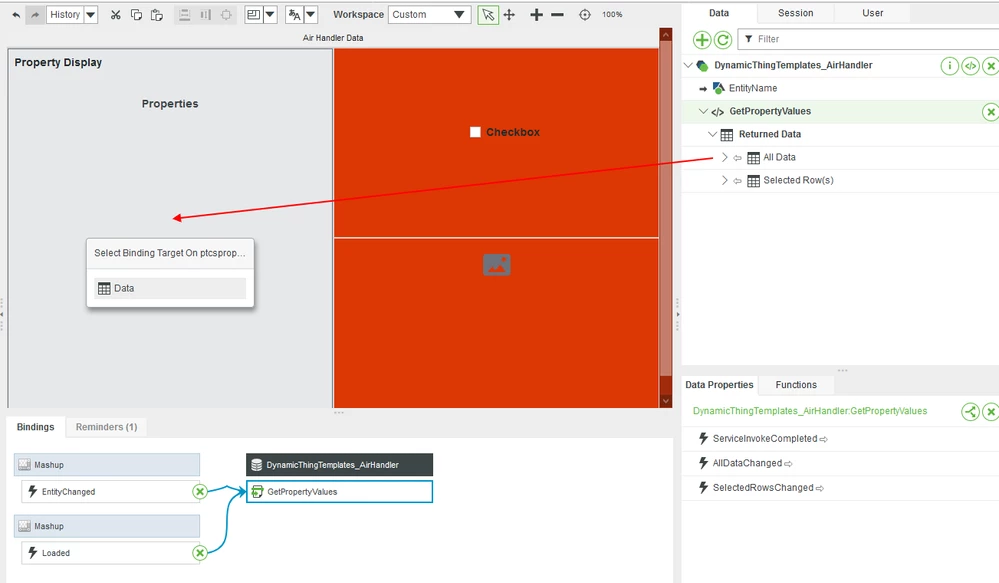Click the align vertically toolbar icon
Image resolution: width=999 pixels, height=583 pixels.
coord(205,15)
